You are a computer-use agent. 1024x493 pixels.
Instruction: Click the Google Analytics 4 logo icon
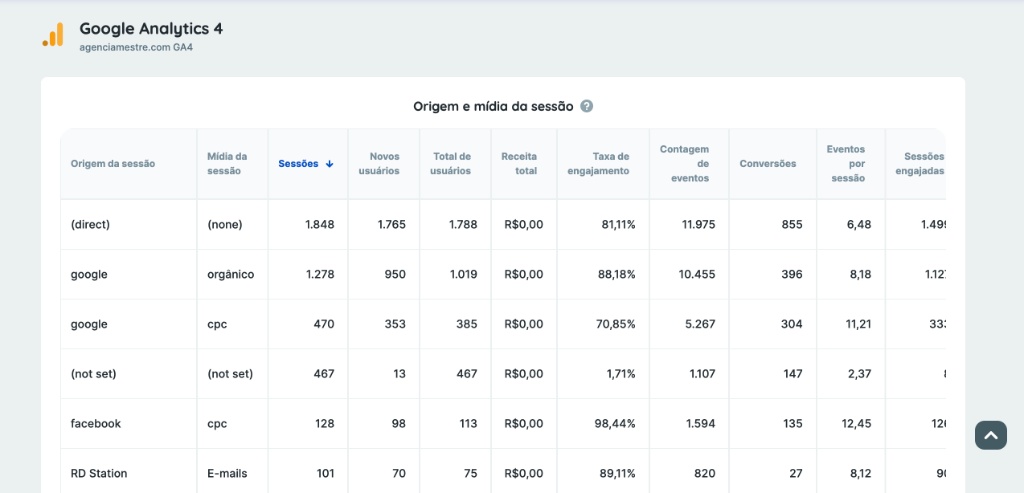[53, 35]
